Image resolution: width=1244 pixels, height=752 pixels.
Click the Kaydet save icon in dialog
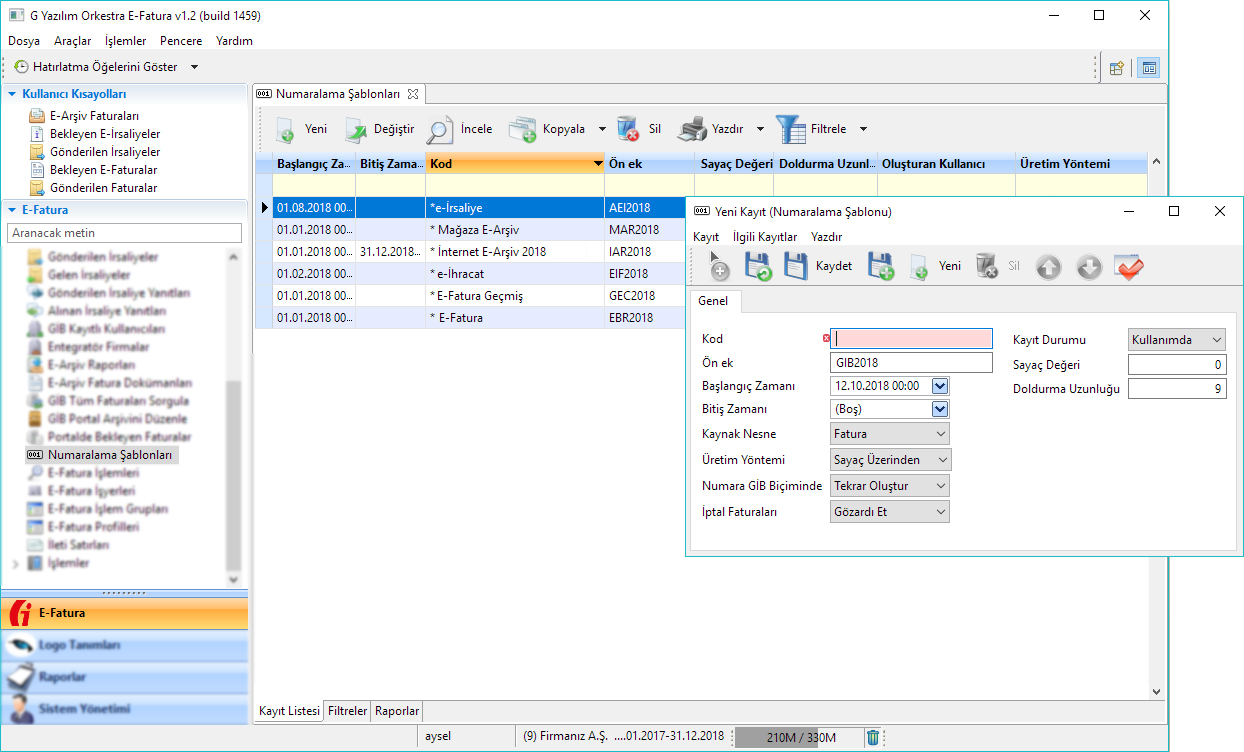[796, 267]
